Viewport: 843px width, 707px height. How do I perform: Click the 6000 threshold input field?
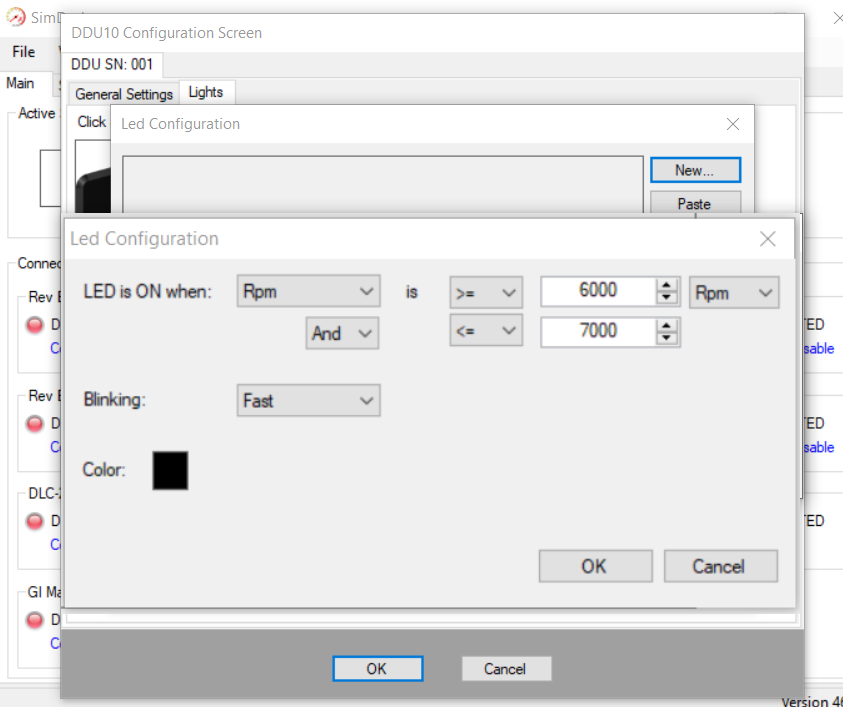(598, 291)
